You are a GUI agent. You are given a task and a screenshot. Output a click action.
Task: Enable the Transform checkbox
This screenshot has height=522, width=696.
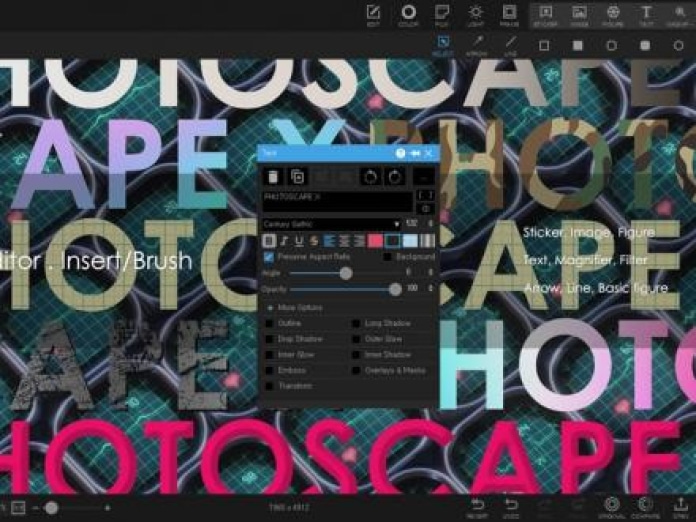pyautogui.click(x=269, y=386)
